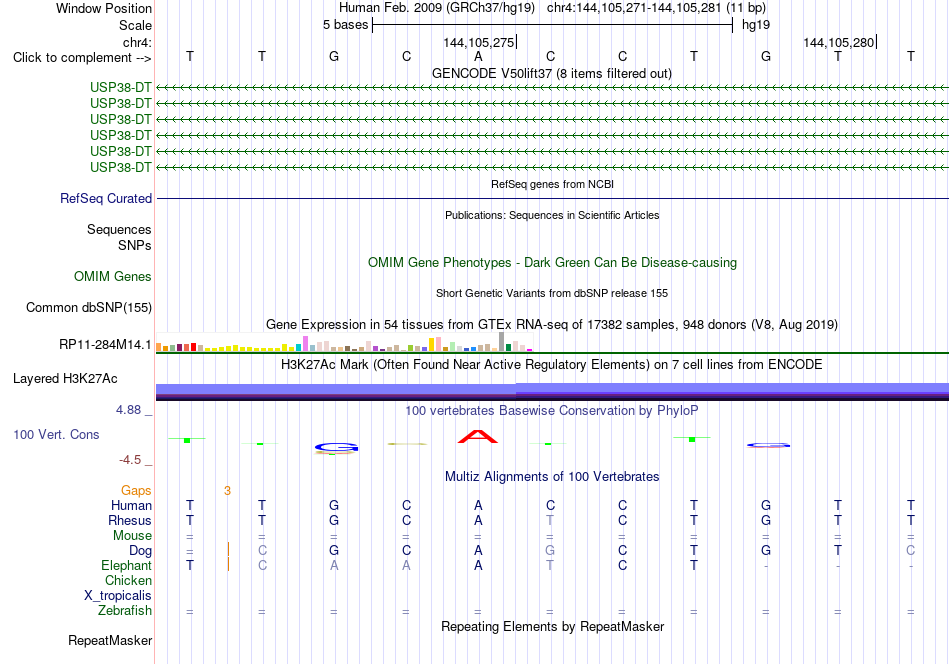Click the orange gap count 3
Screen dimensions: 950x664
pyautogui.click(x=227, y=491)
